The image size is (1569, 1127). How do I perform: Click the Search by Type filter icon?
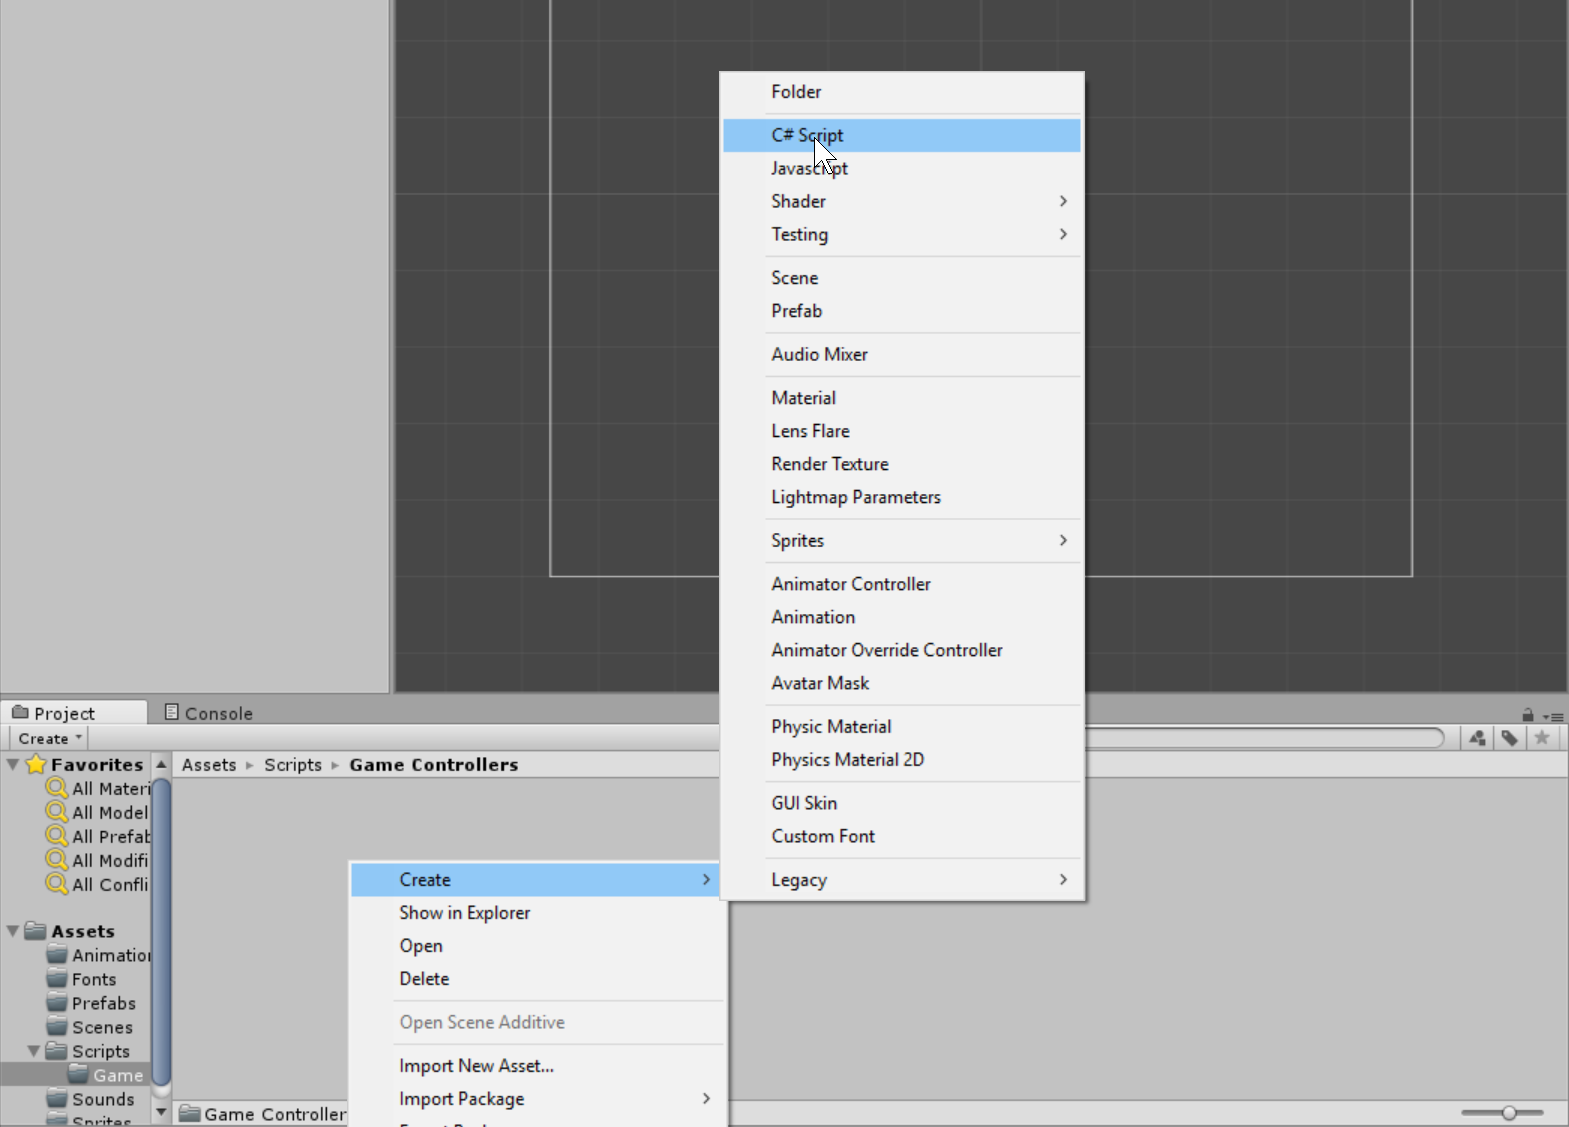coord(1477,738)
